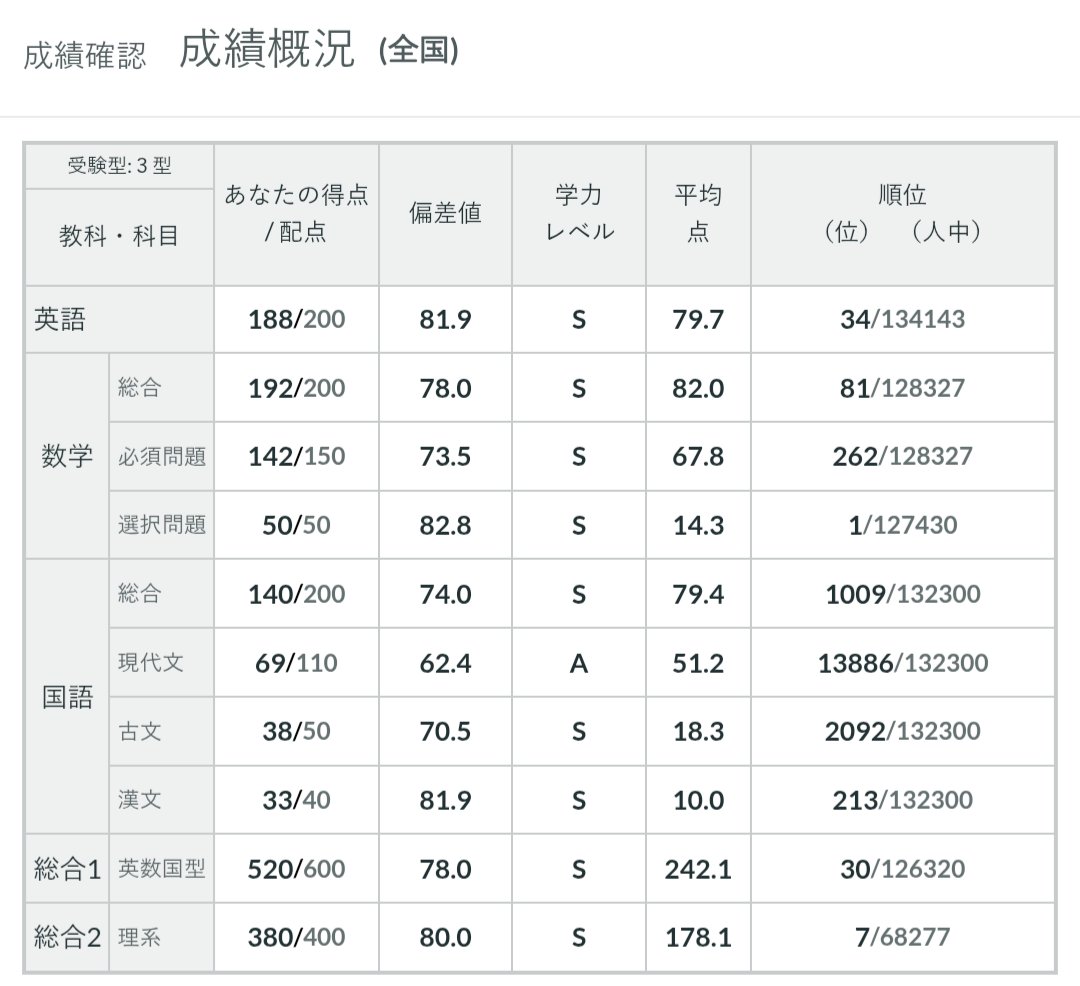Click the deviation value 82.8
Viewport: 1080px width, 986px height.
pos(445,525)
